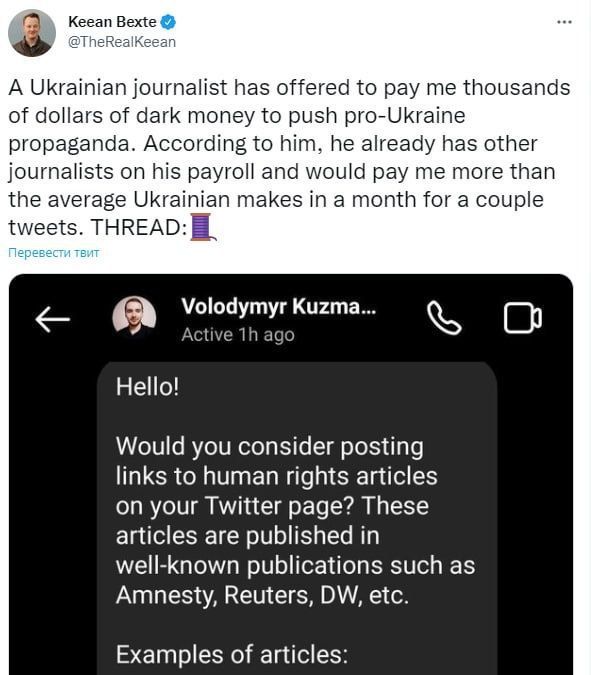
Task: Click the 'Would you consider posting' message text
Action: click(269, 447)
